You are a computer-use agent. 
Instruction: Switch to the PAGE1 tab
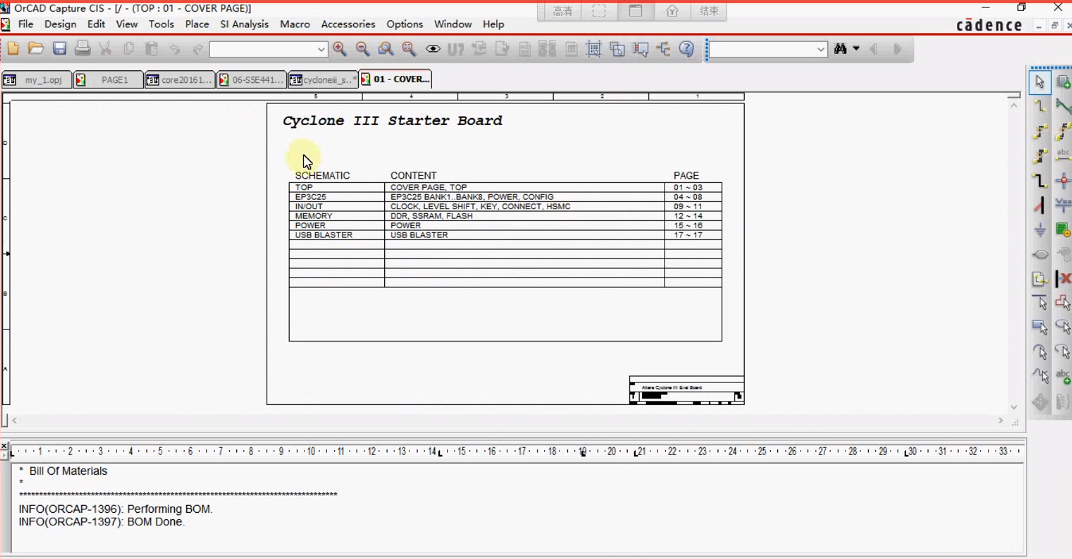pyautogui.click(x=108, y=80)
